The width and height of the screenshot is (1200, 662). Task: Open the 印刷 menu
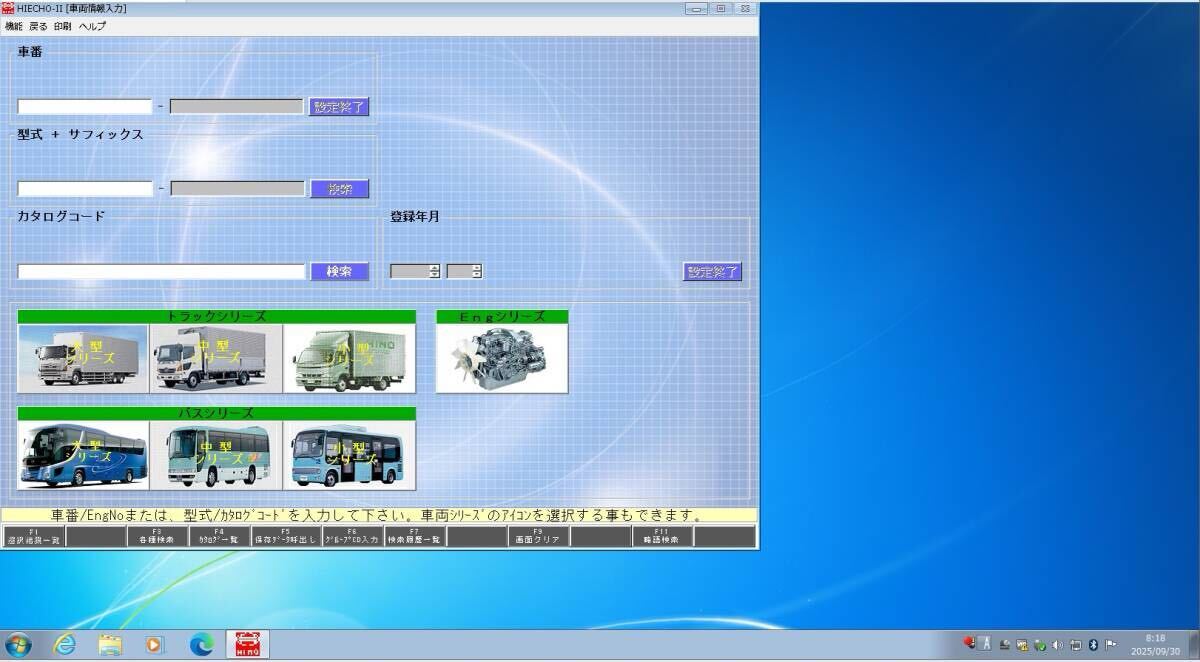point(62,26)
